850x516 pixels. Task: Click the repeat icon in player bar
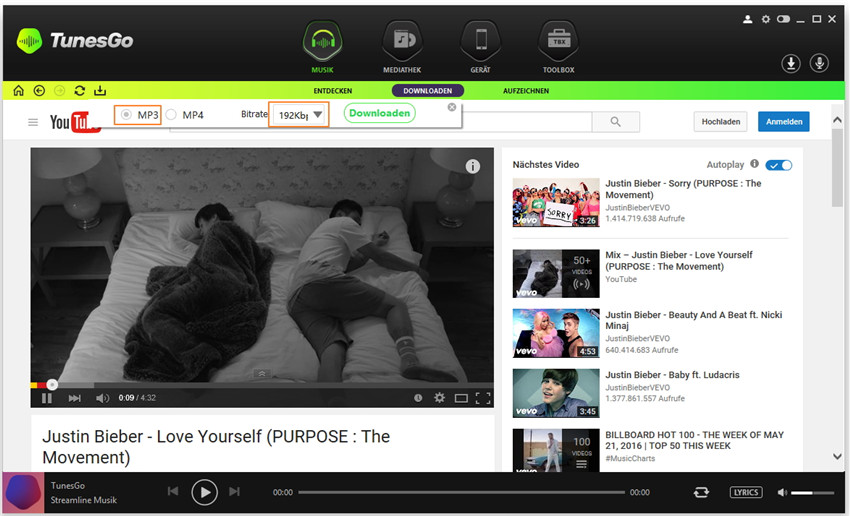[701, 492]
